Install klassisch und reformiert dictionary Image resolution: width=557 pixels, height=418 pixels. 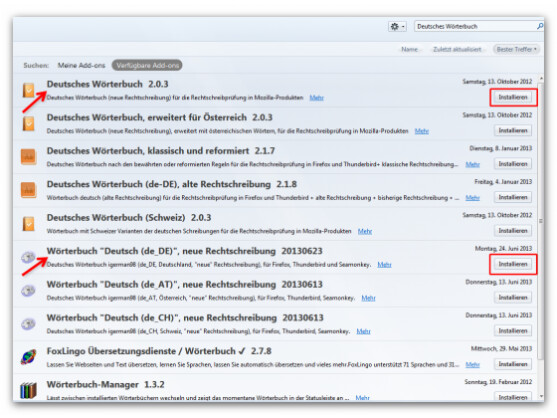point(513,164)
